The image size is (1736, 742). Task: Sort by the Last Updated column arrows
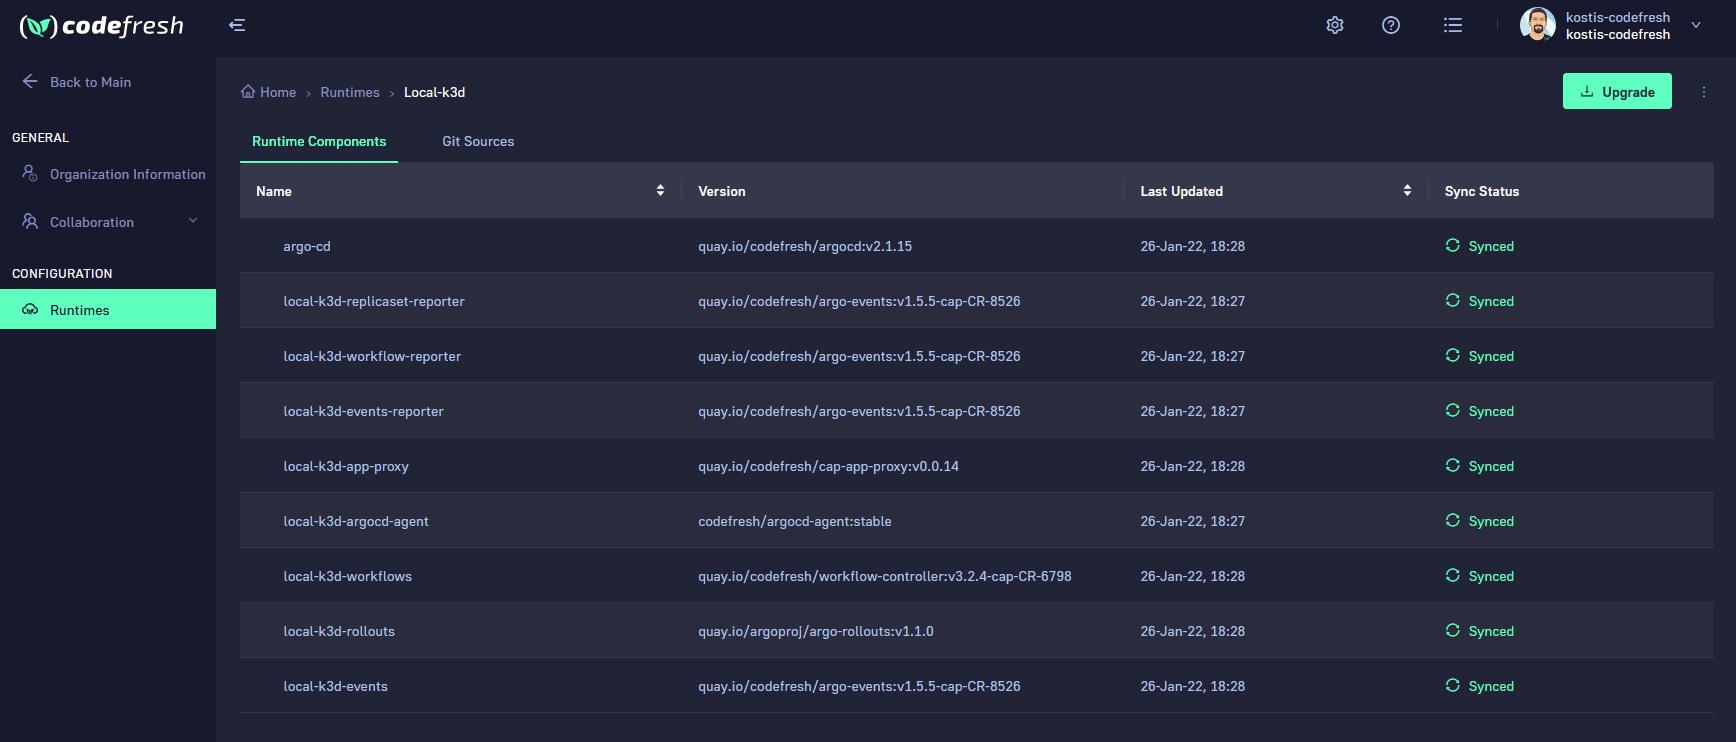[x=1407, y=191]
